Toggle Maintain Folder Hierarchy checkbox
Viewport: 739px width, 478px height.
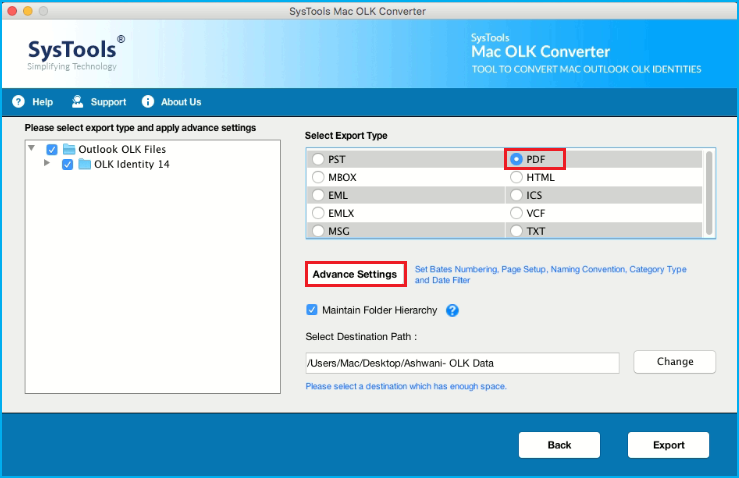coord(312,310)
